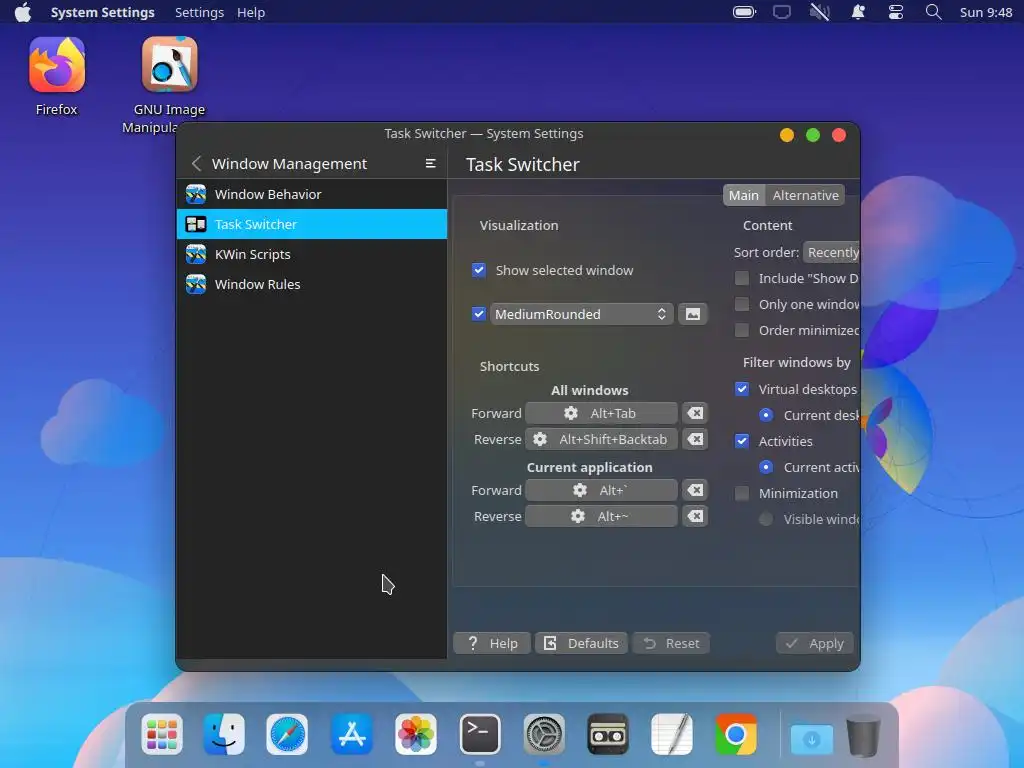1024x768 pixels.
Task: Edit the Alt+~ reverse shortcut
Action: tap(601, 517)
